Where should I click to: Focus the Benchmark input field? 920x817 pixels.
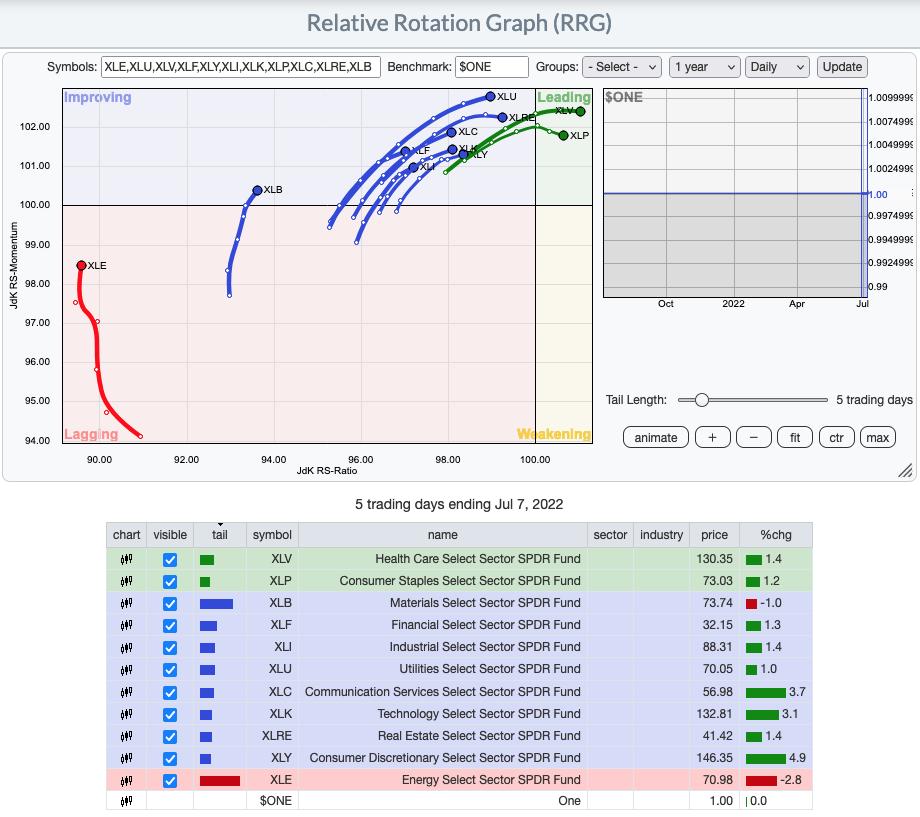(x=492, y=67)
